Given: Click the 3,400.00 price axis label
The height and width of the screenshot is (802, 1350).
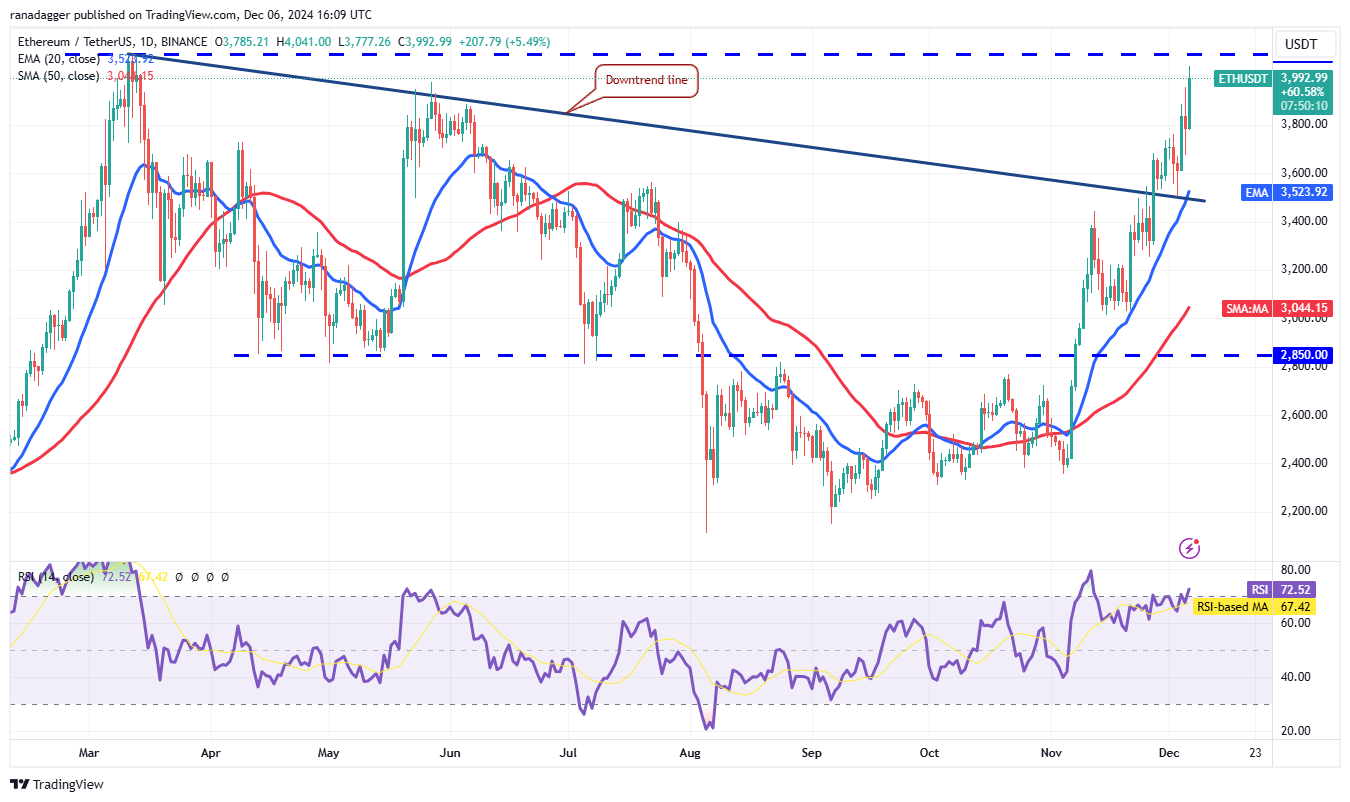Looking at the screenshot, I should click(1306, 221).
